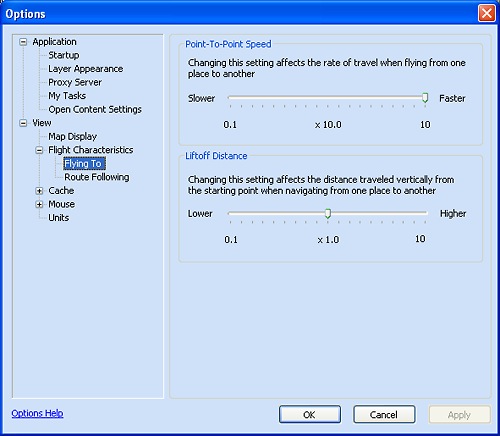This screenshot has height=436, width=500.
Task: Select Proxy Server settings
Action: click(x=75, y=82)
